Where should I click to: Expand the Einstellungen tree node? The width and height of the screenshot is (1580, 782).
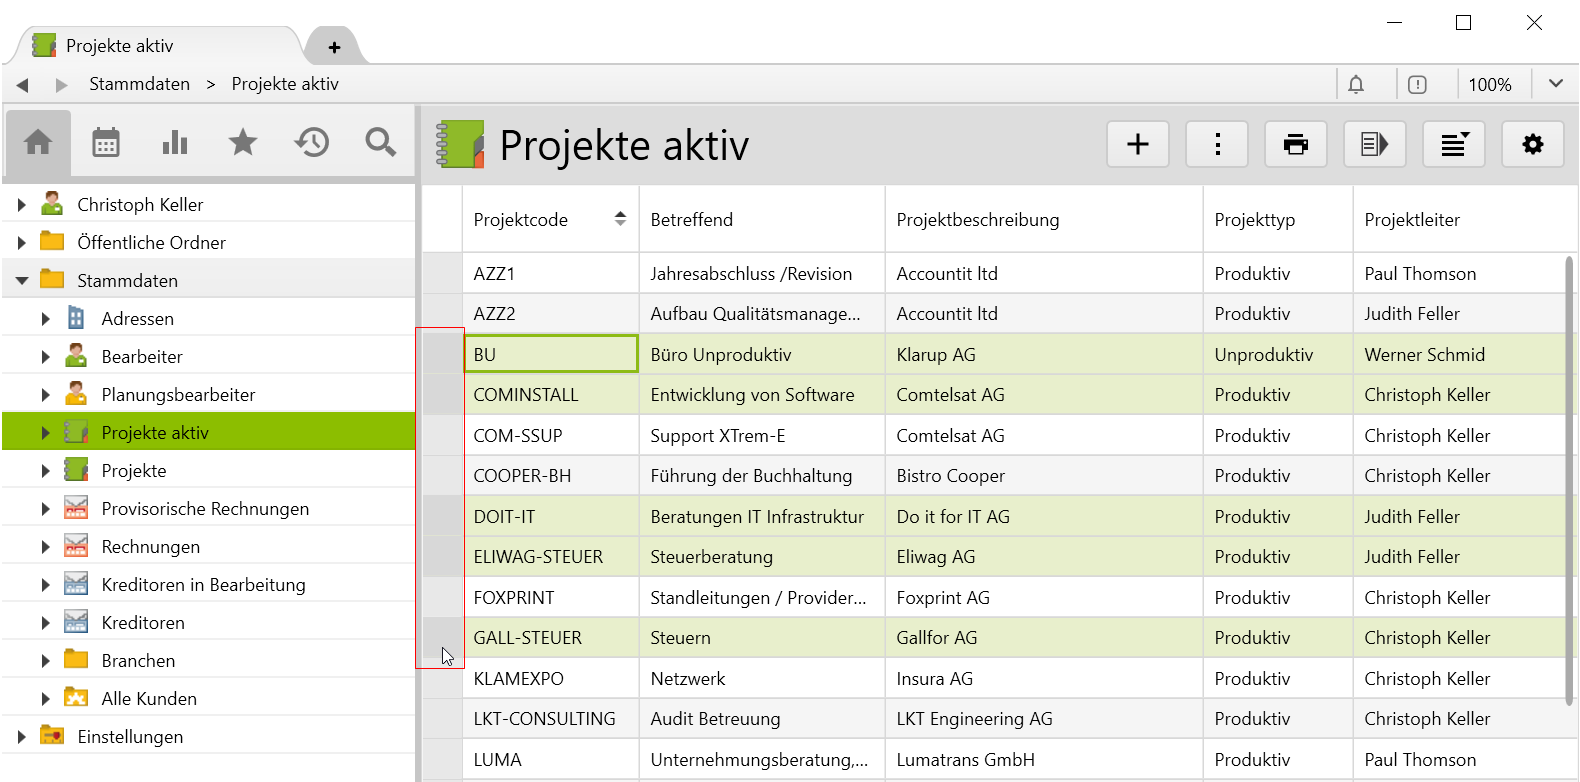click(22, 737)
